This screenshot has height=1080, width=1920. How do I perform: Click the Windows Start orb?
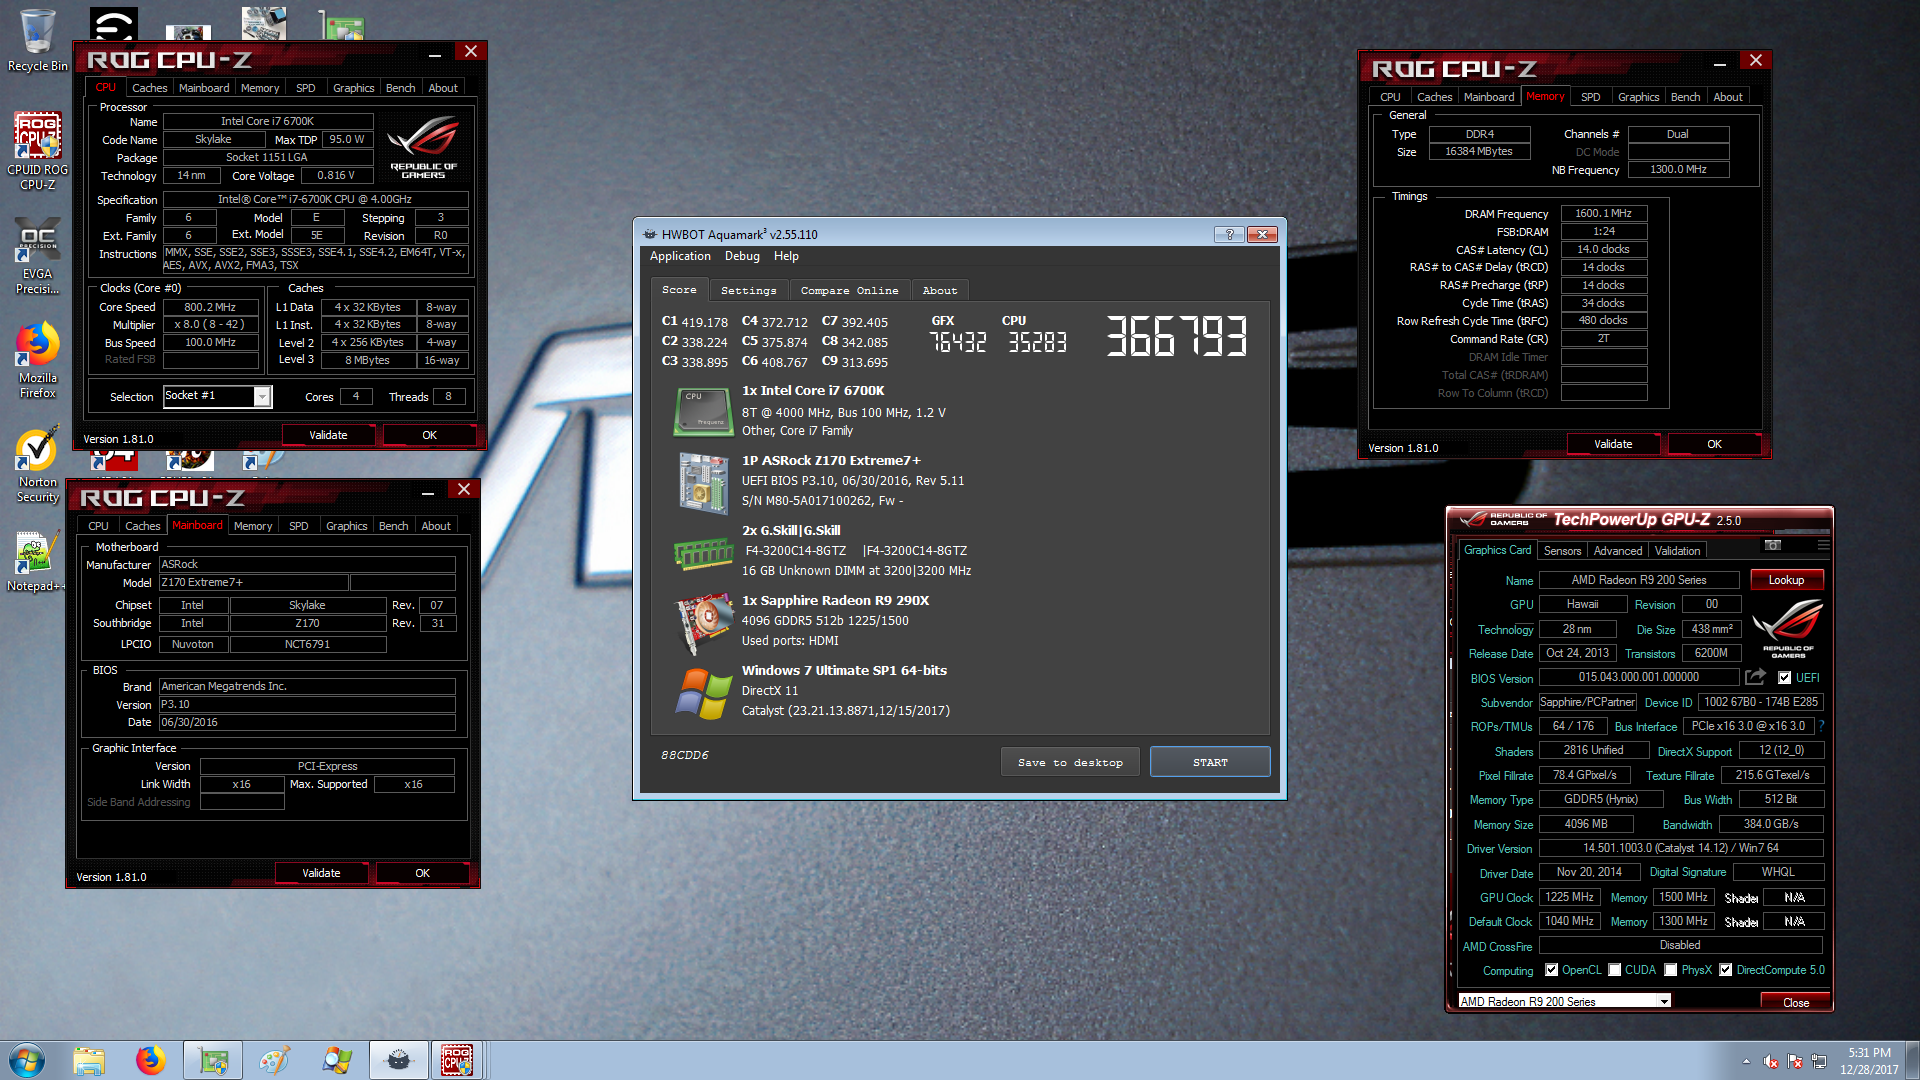(x=27, y=1060)
